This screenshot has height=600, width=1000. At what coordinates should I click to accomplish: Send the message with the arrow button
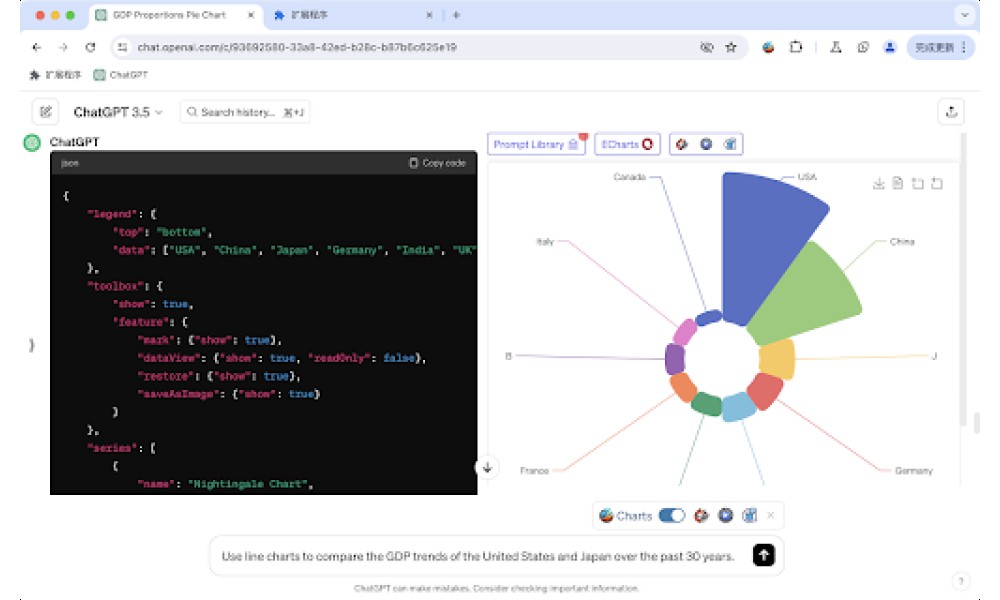763,555
